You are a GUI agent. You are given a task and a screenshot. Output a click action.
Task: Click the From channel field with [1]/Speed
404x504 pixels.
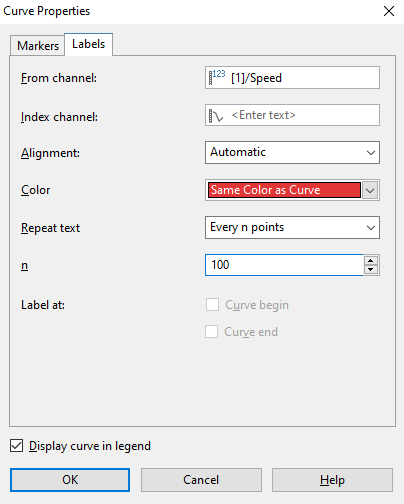click(292, 77)
